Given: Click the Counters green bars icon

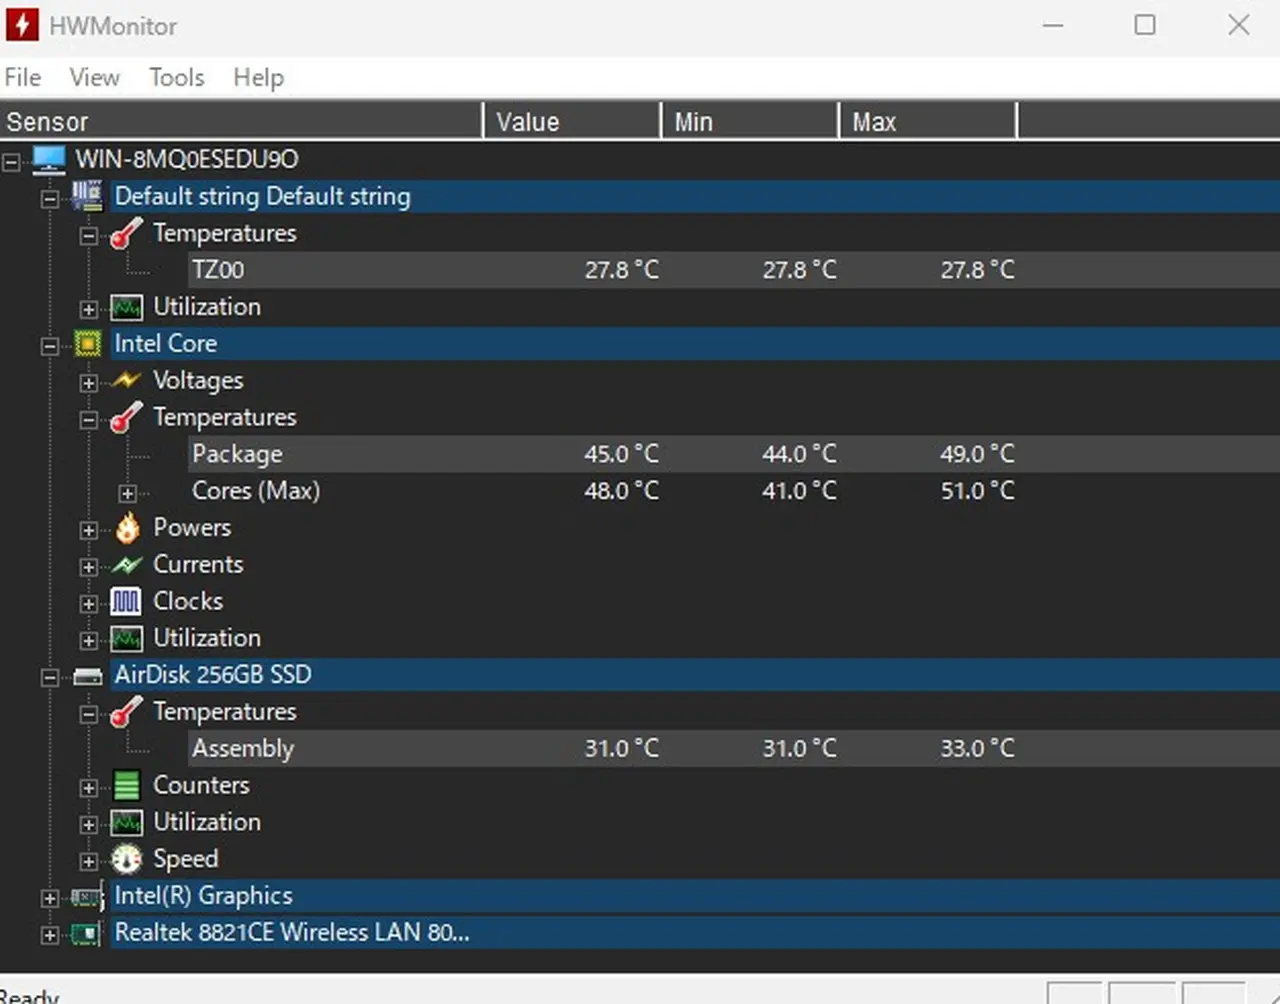Looking at the screenshot, I should pos(127,786).
